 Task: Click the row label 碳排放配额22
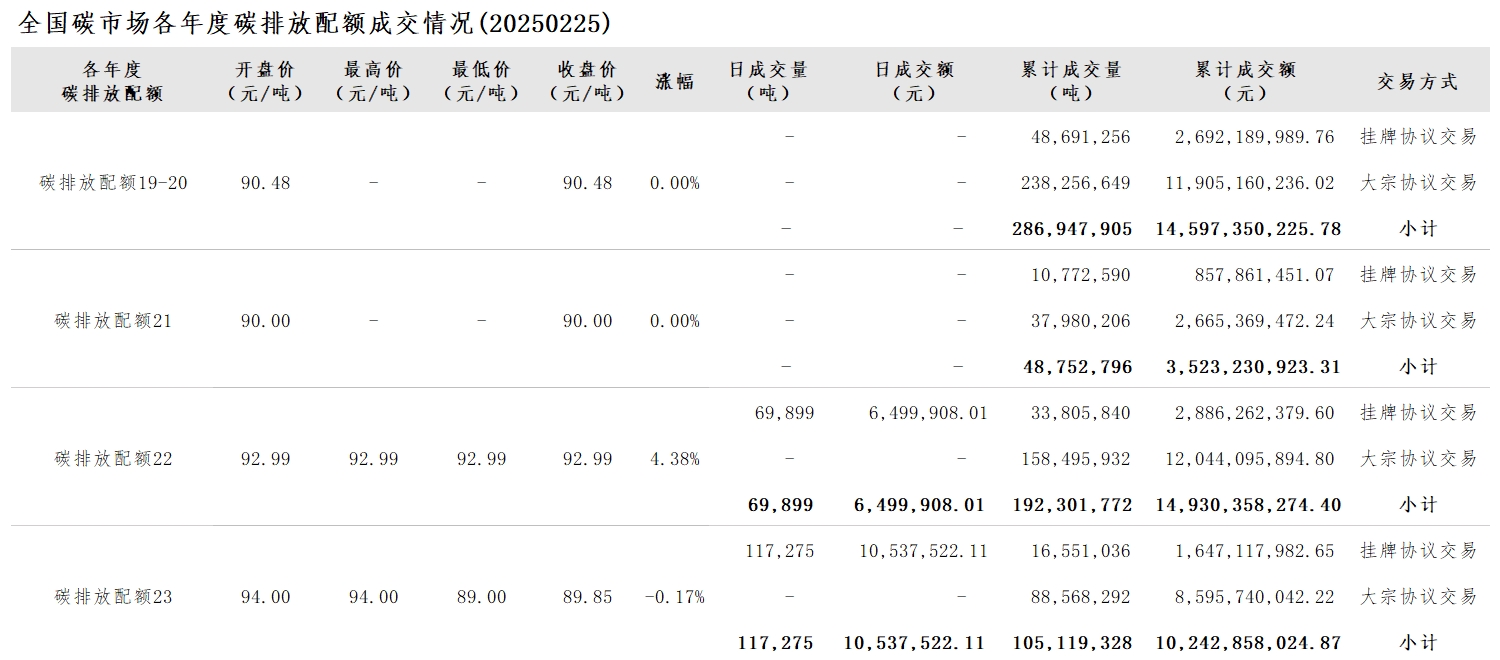point(114,459)
